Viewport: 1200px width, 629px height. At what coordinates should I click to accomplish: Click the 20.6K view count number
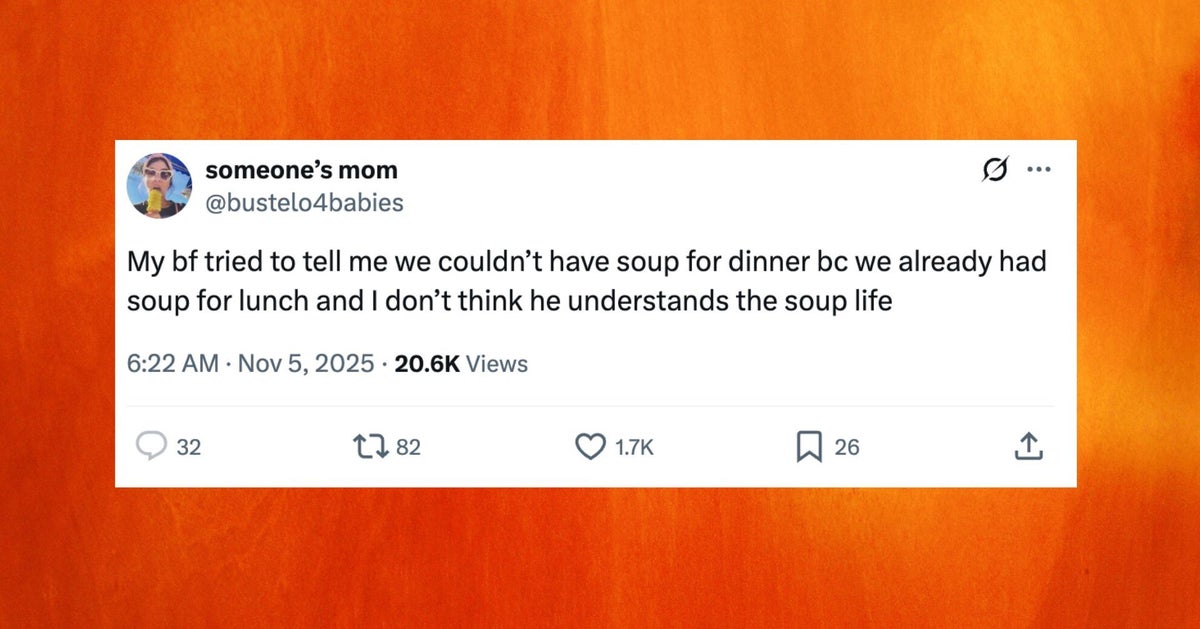(427, 364)
